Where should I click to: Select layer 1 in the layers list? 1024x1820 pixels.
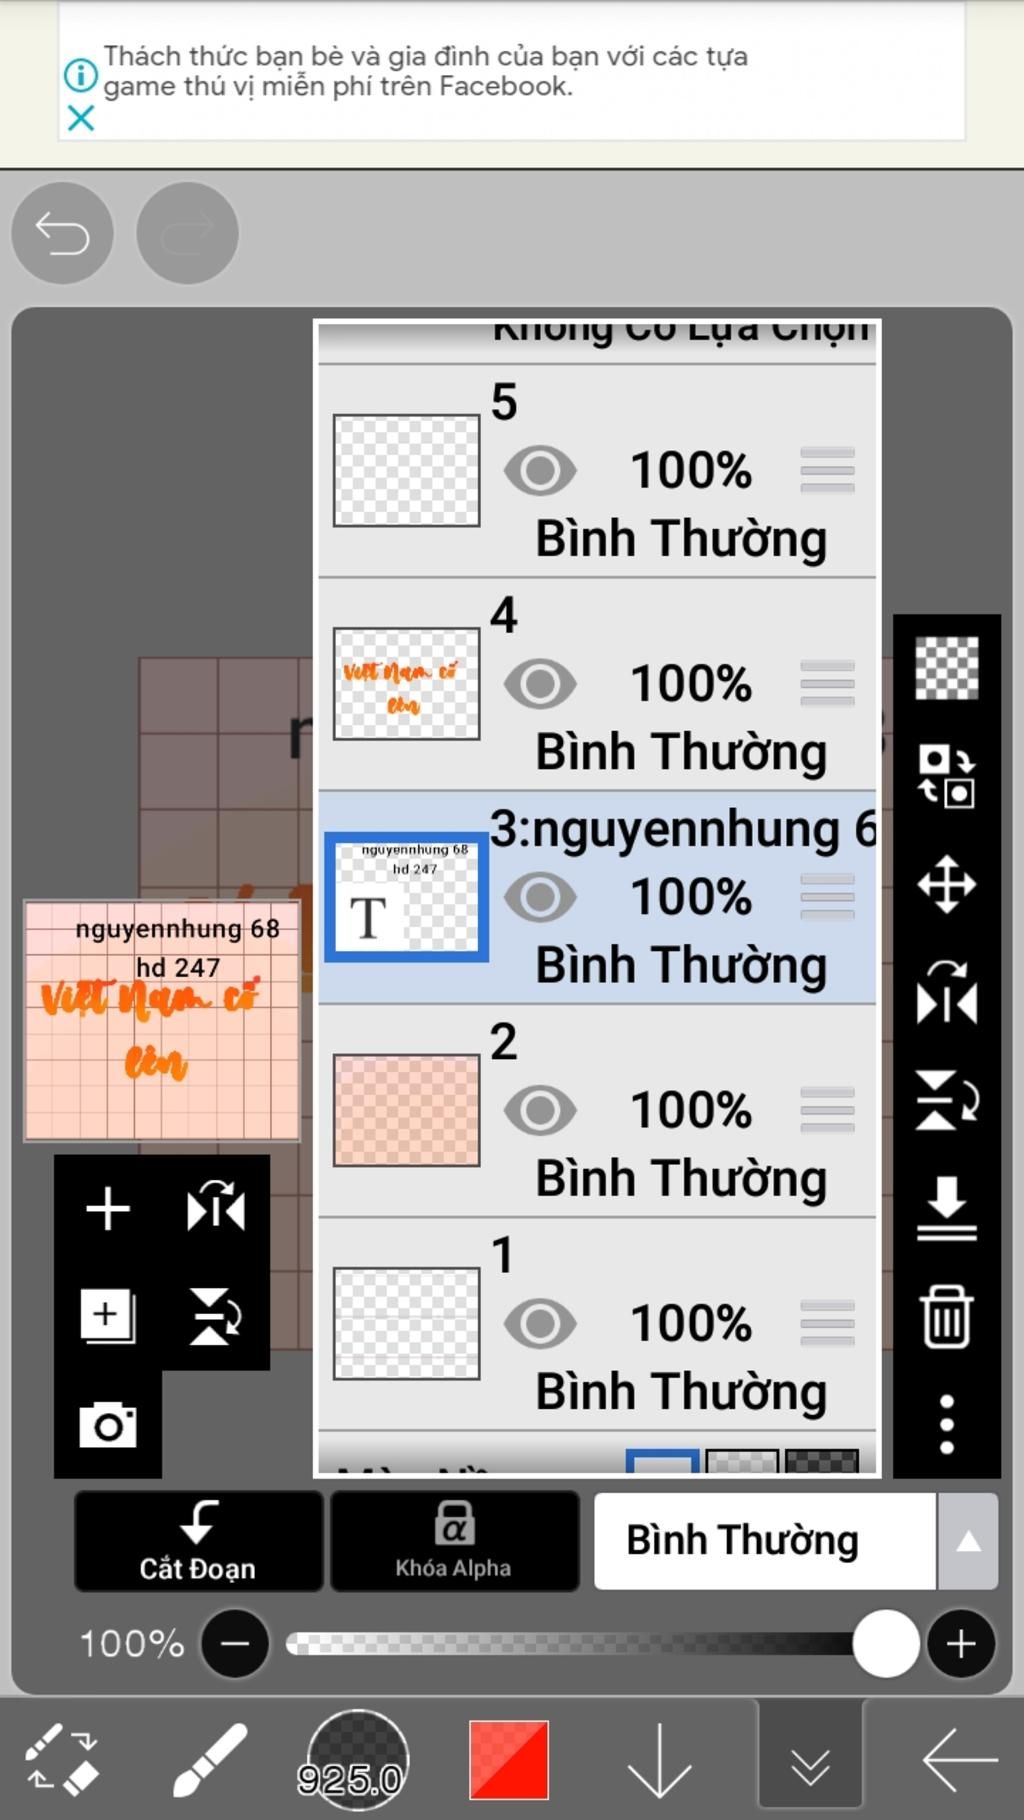coord(597,1324)
